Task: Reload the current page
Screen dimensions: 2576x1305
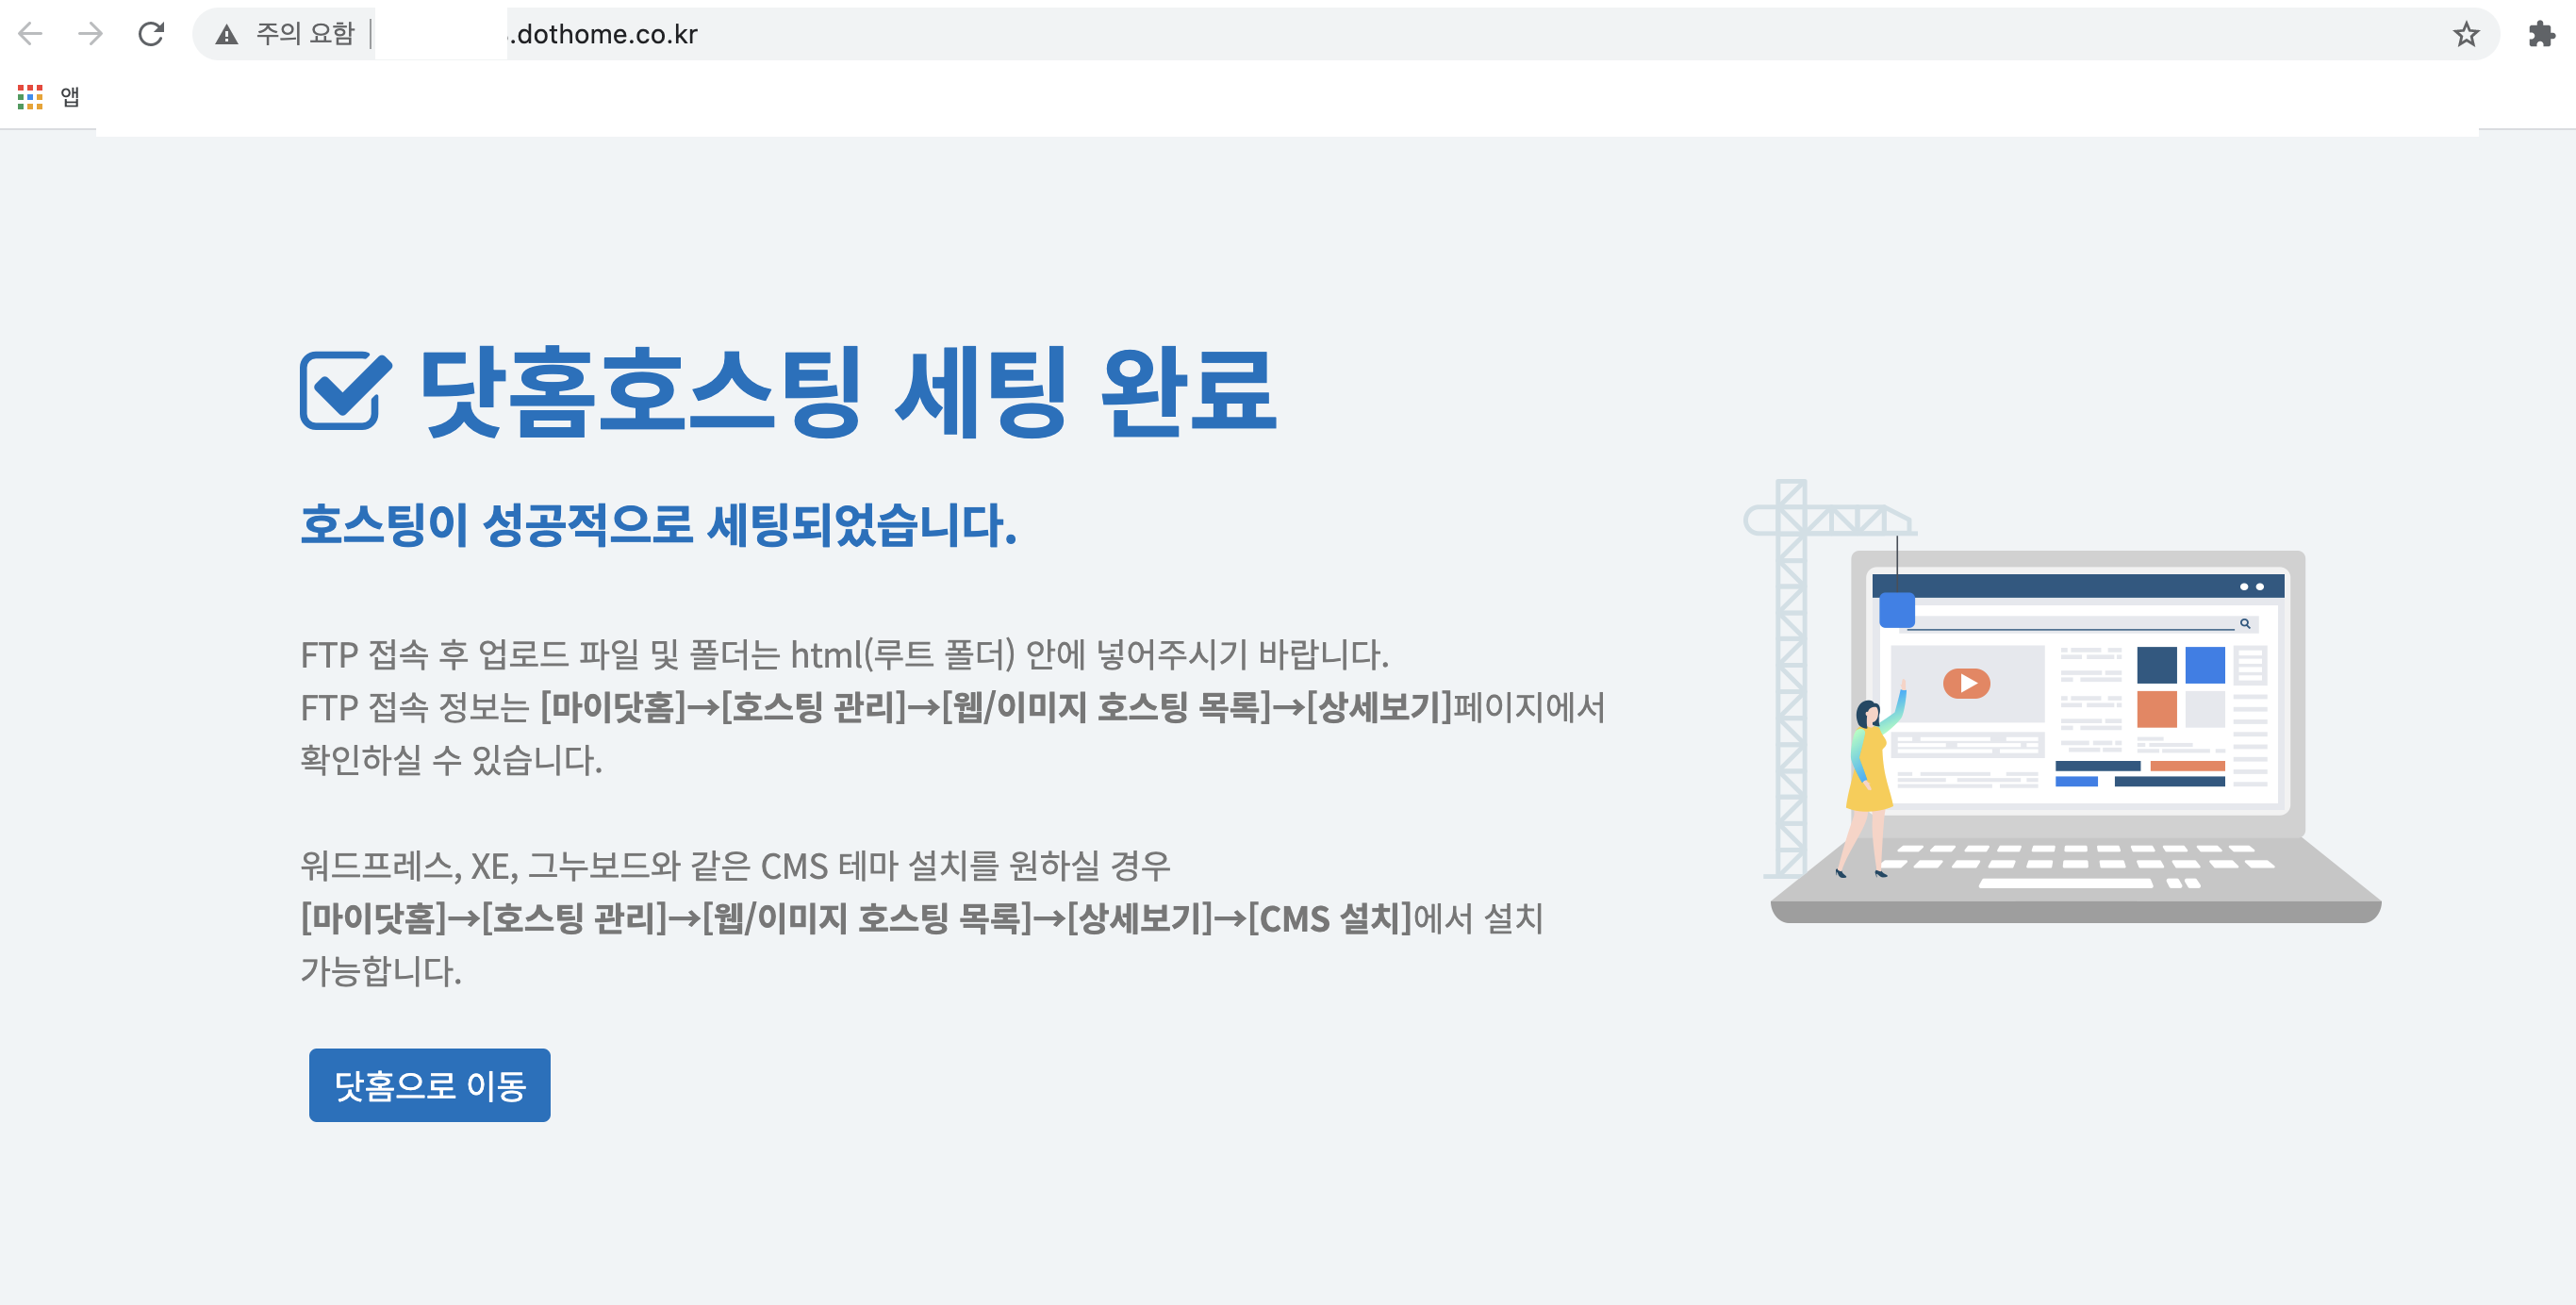Action: 151,34
